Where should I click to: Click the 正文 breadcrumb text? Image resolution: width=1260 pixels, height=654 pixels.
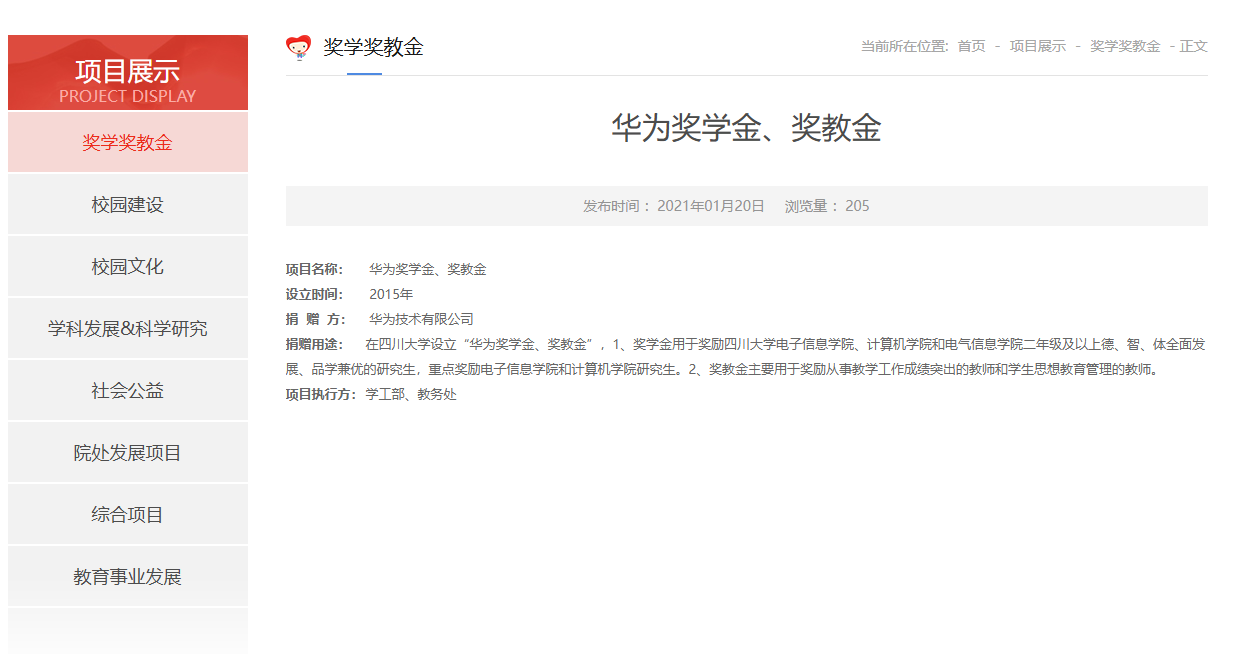click(1194, 46)
